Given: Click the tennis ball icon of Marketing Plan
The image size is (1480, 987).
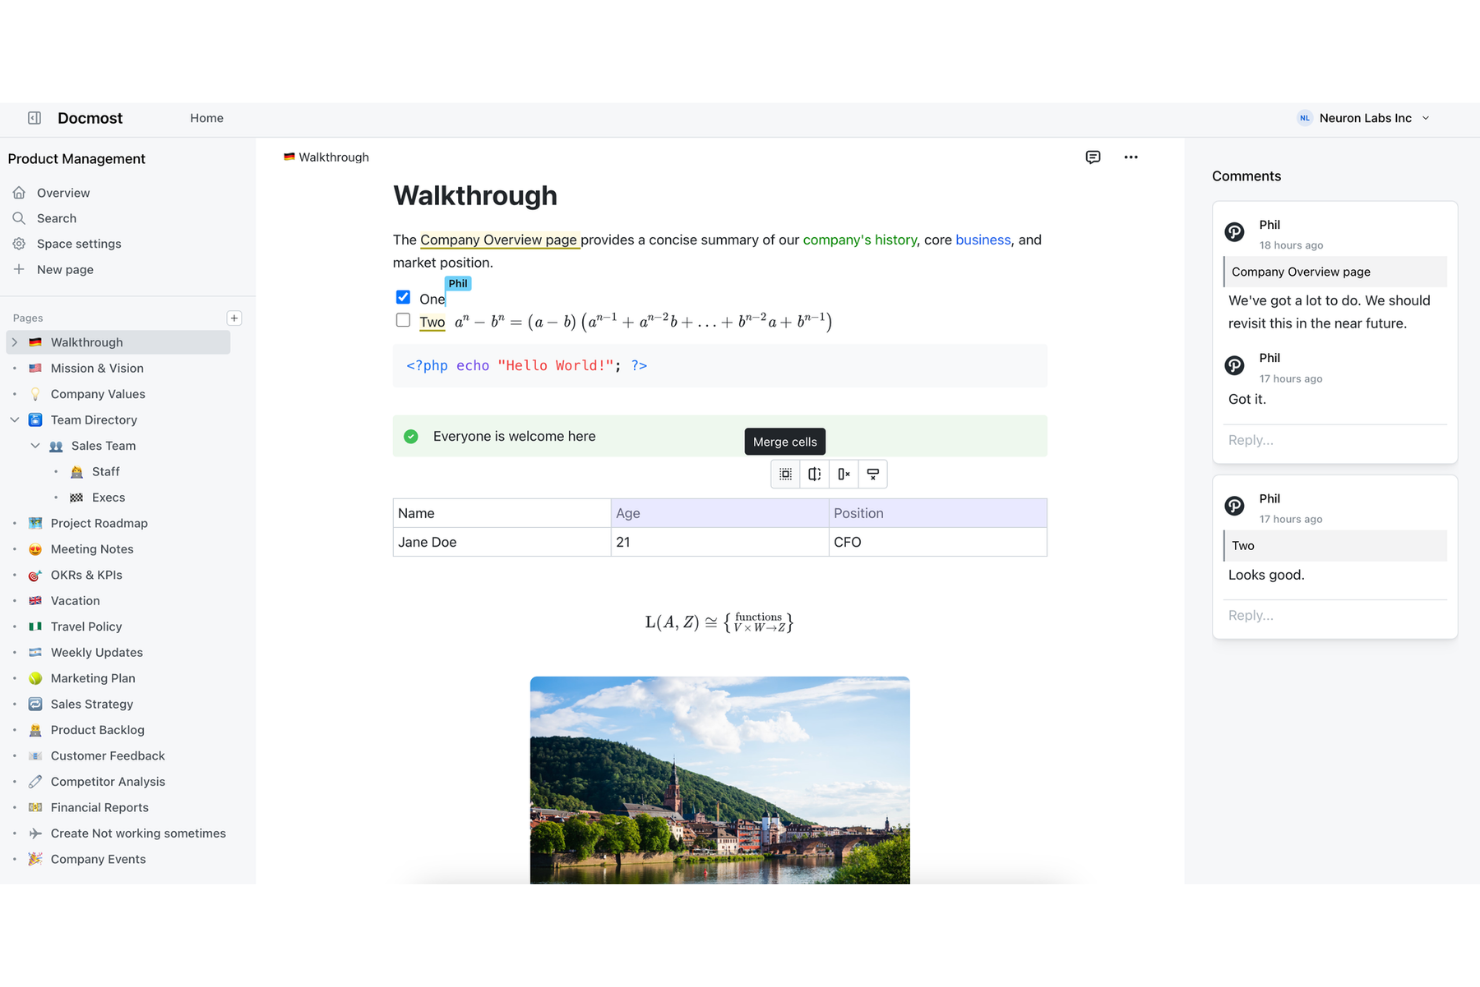Looking at the screenshot, I should tap(35, 678).
